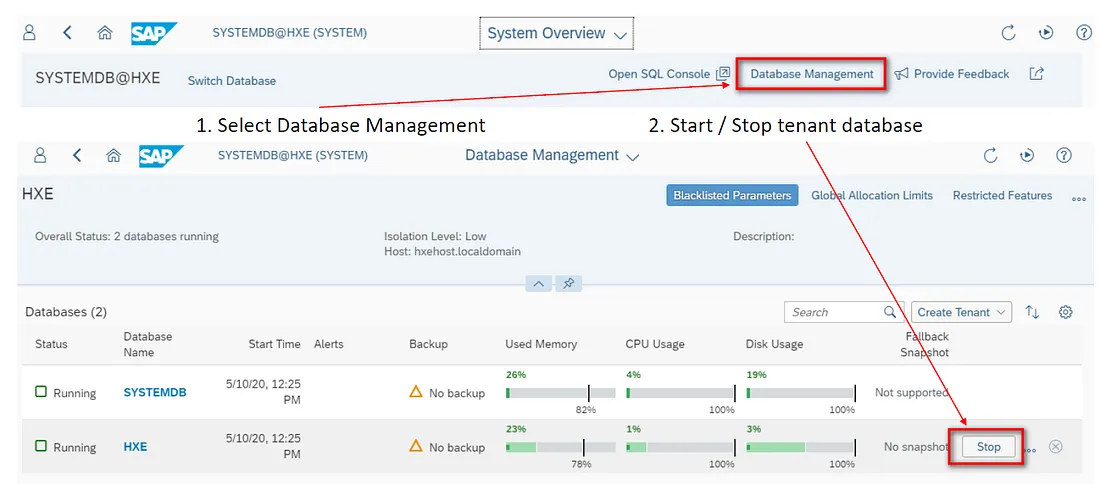1100x484 pixels.
Task: Open Restricted Features
Action: 1002,196
